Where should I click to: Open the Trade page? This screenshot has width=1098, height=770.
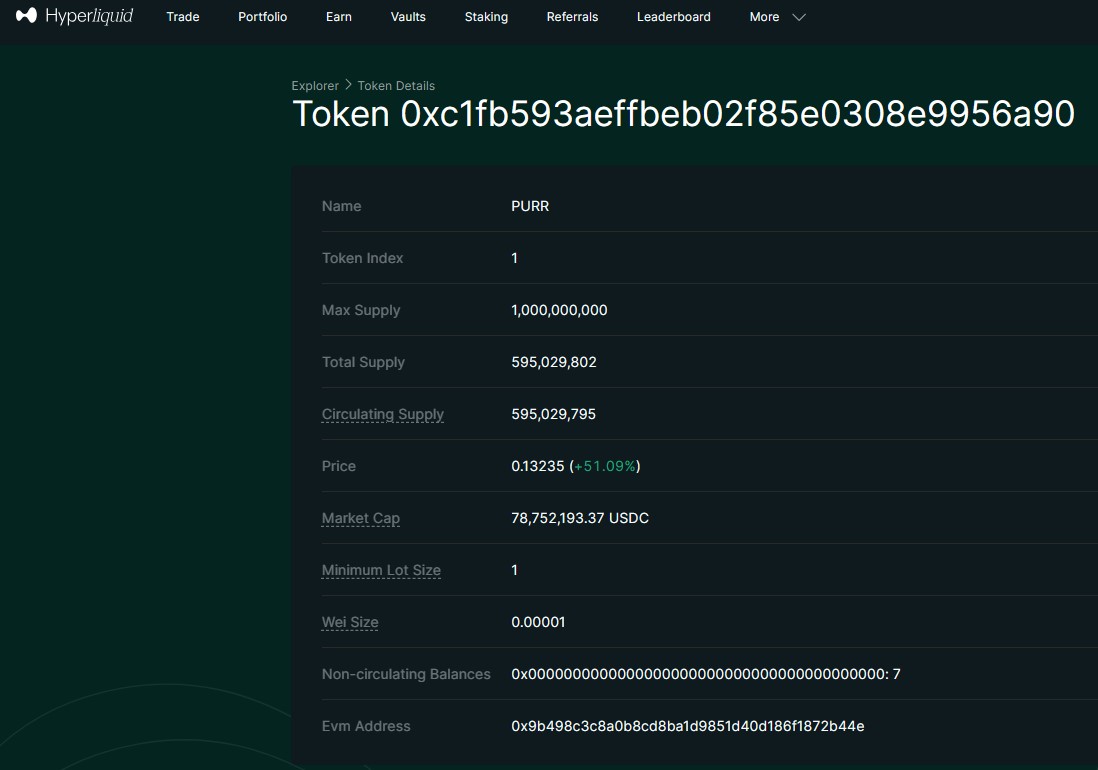(183, 17)
